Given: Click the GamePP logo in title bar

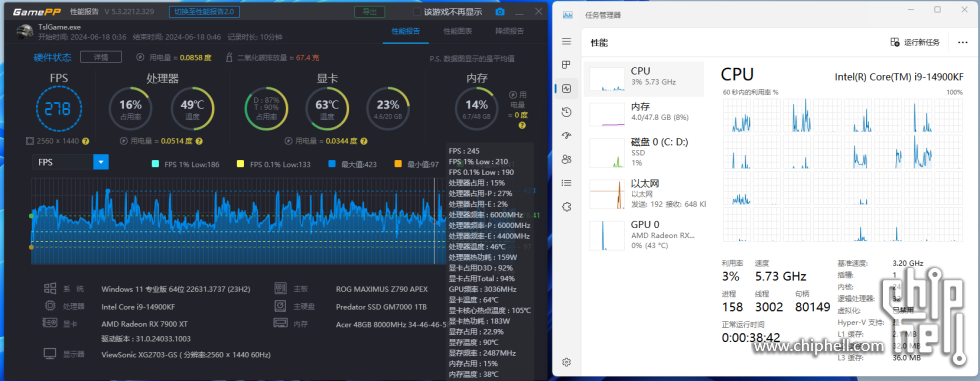Looking at the screenshot, I should (37, 12).
